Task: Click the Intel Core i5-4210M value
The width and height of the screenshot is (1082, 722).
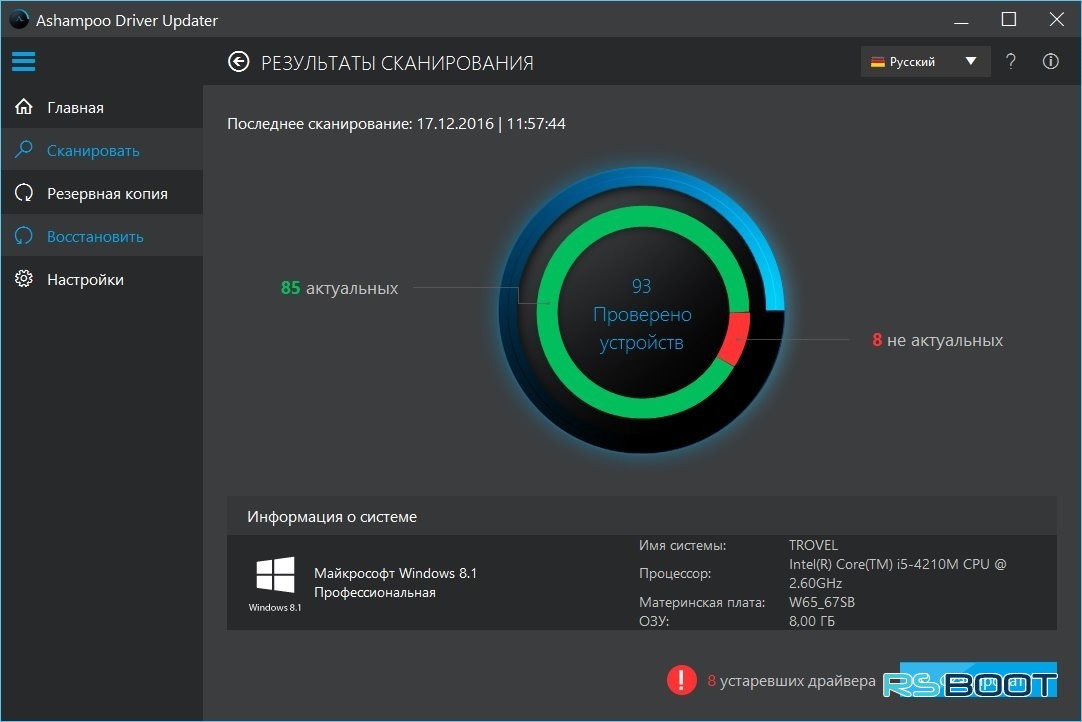Action: (x=898, y=574)
